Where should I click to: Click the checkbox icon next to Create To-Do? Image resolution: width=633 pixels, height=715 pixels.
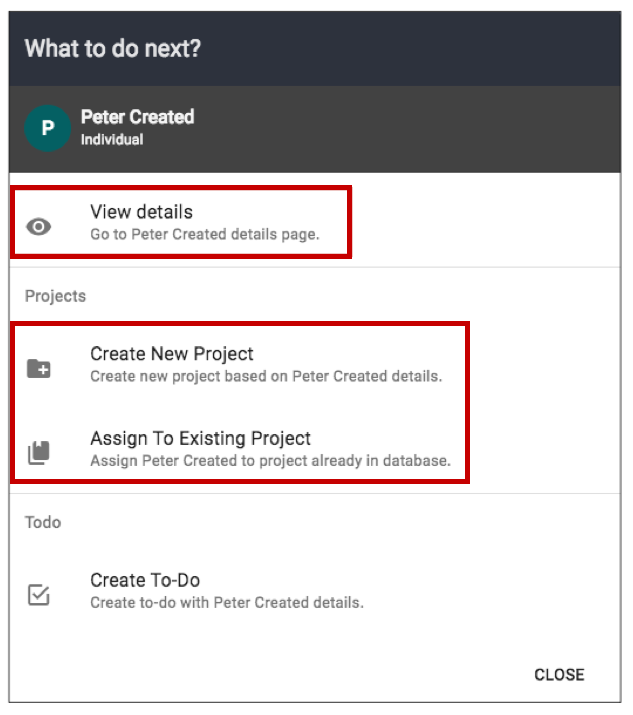pyautogui.click(x=39, y=595)
